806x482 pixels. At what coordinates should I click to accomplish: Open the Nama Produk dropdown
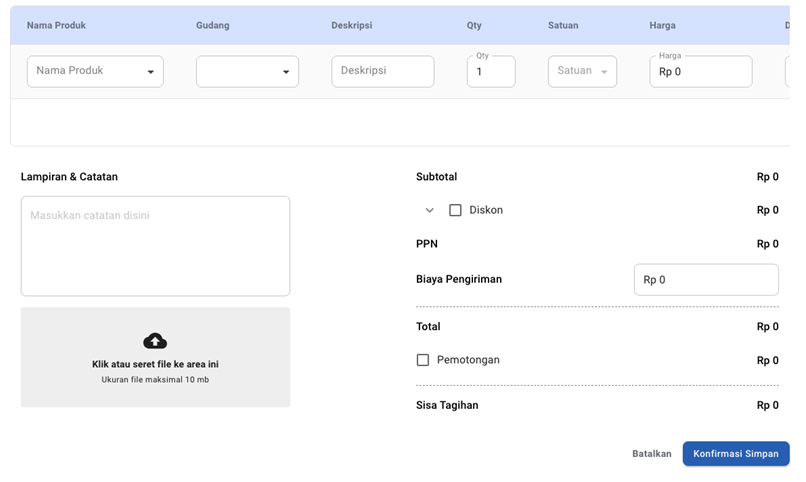pos(95,71)
